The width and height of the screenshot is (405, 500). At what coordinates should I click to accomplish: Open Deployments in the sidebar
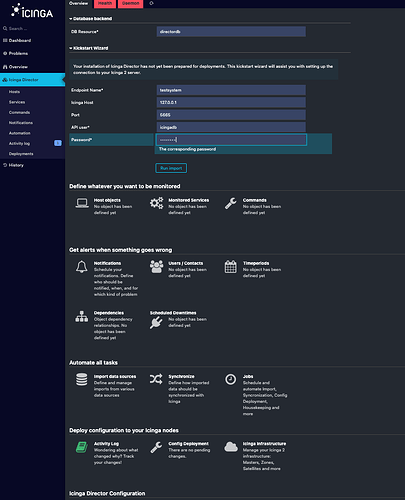(21, 154)
